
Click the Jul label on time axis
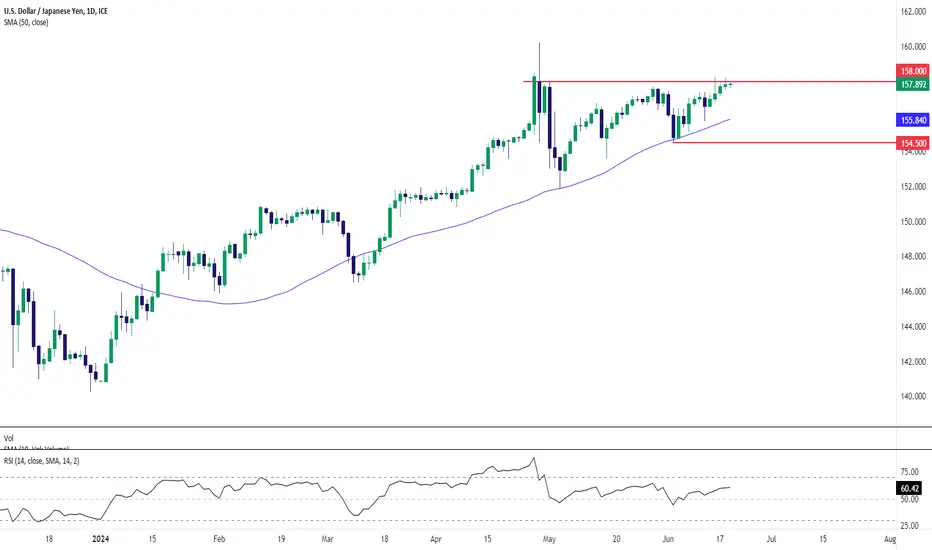pos(771,539)
